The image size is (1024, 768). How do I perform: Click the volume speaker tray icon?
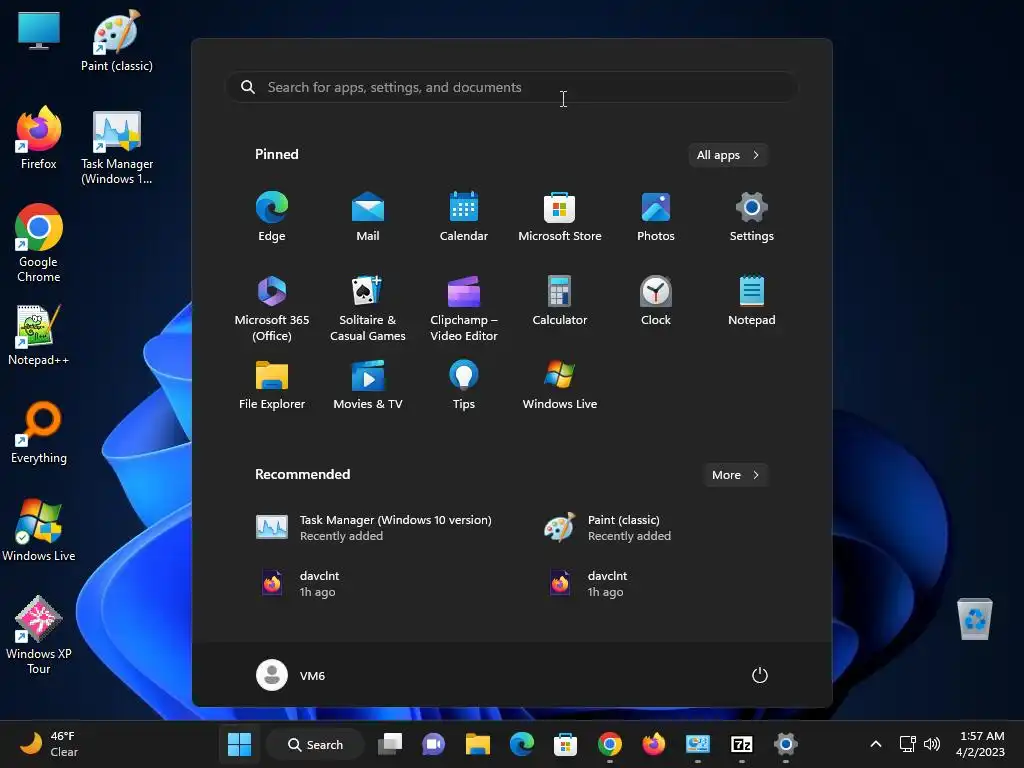[932, 744]
